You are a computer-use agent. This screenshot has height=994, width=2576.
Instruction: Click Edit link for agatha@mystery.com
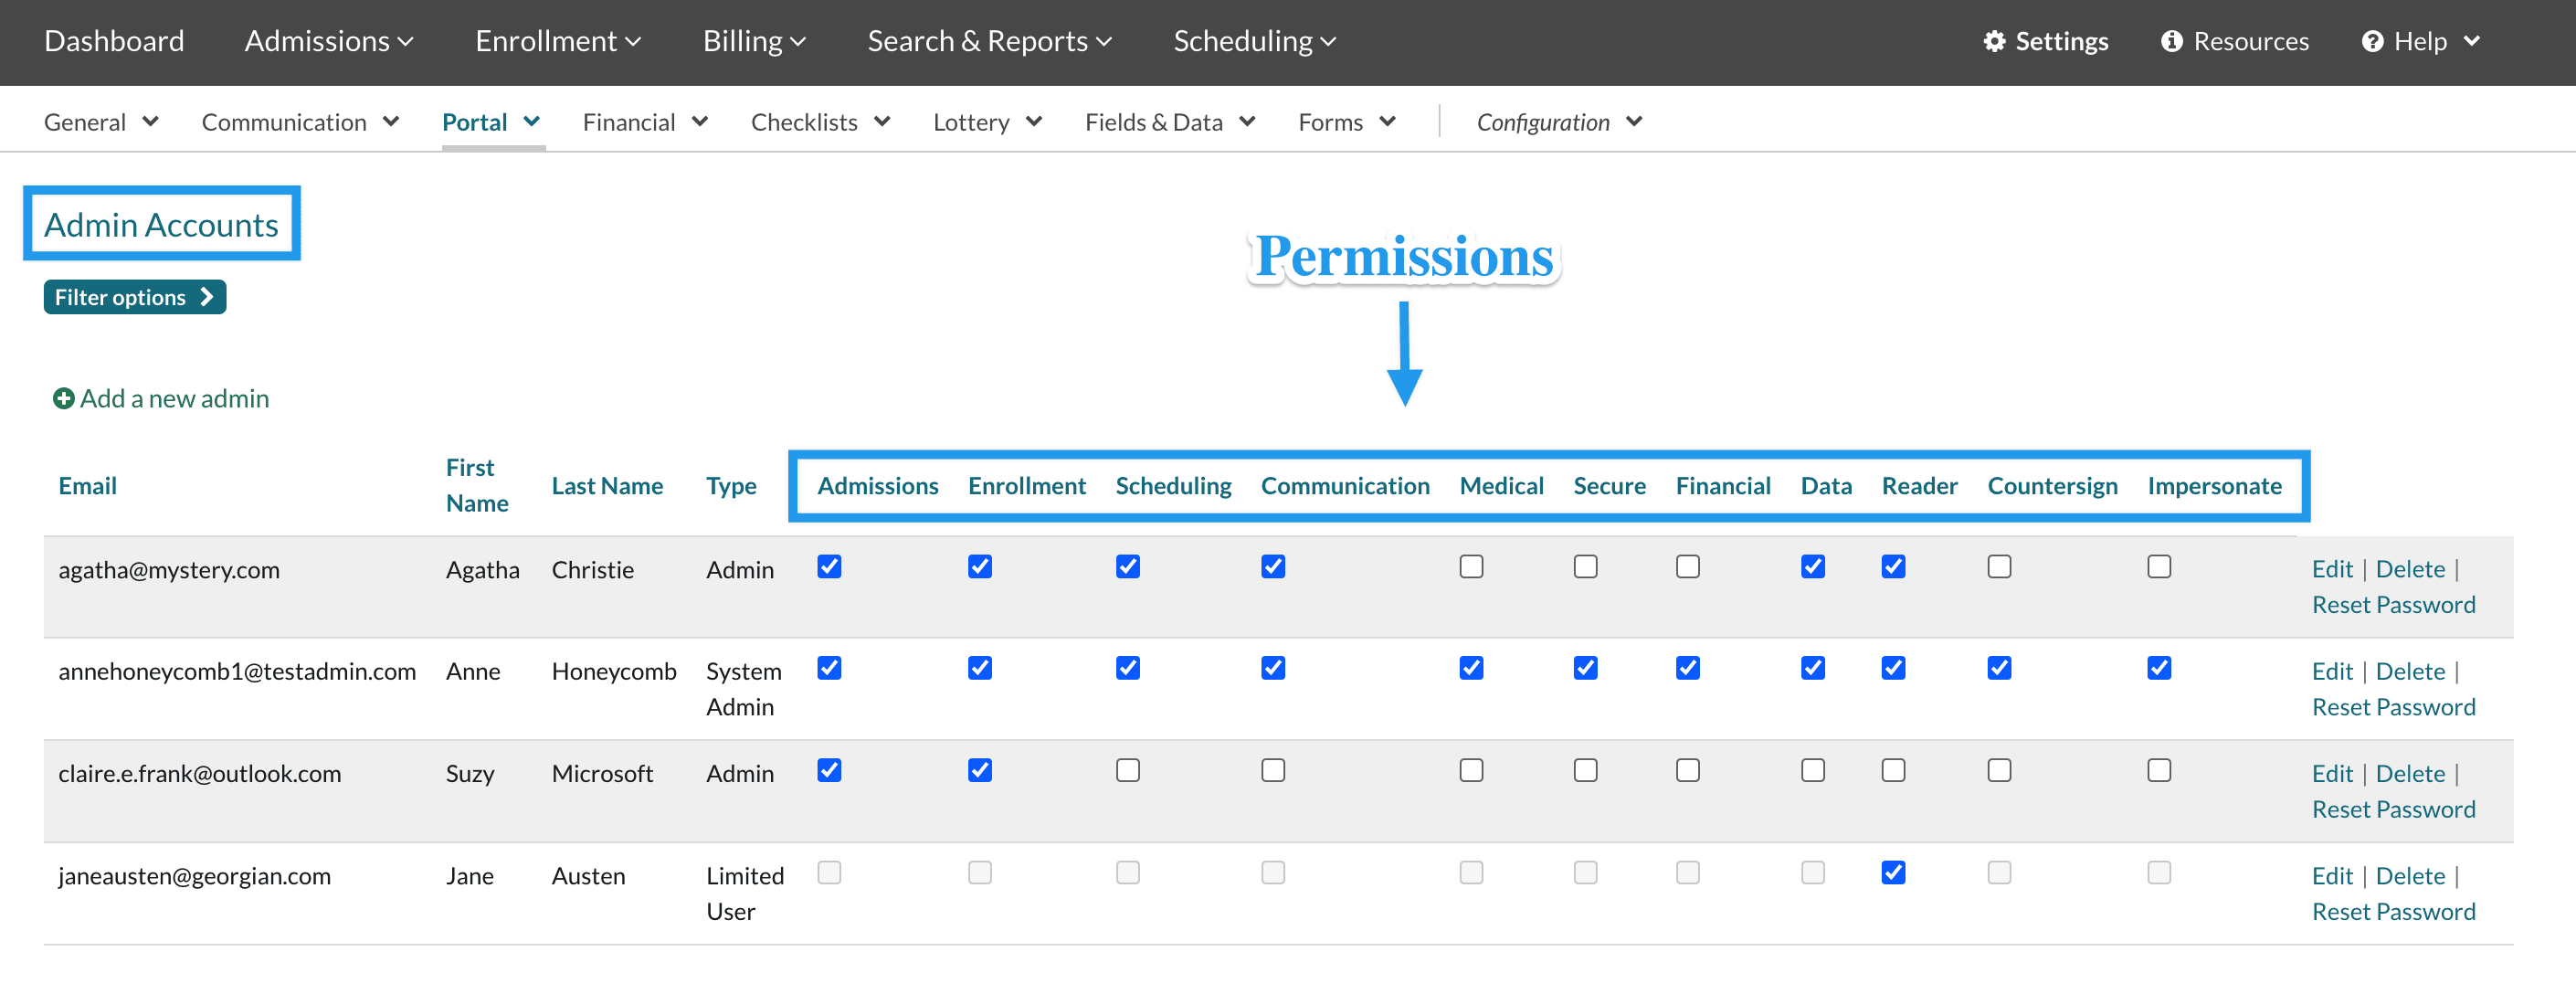pos(2332,569)
